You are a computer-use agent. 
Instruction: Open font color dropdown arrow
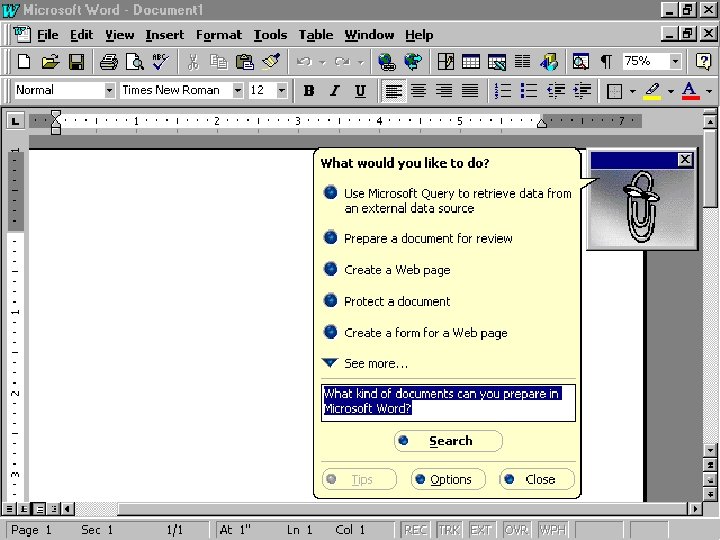(709, 91)
